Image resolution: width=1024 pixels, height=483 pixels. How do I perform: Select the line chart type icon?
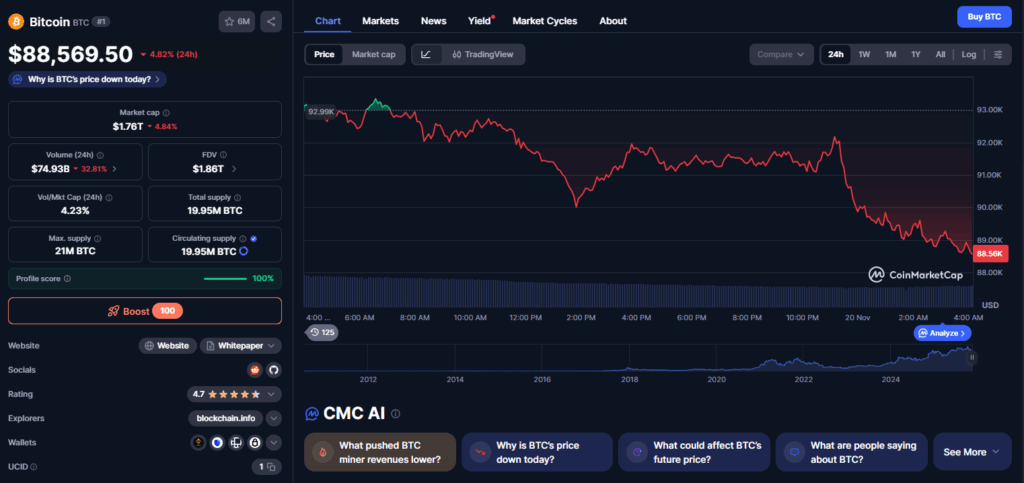pyautogui.click(x=426, y=55)
